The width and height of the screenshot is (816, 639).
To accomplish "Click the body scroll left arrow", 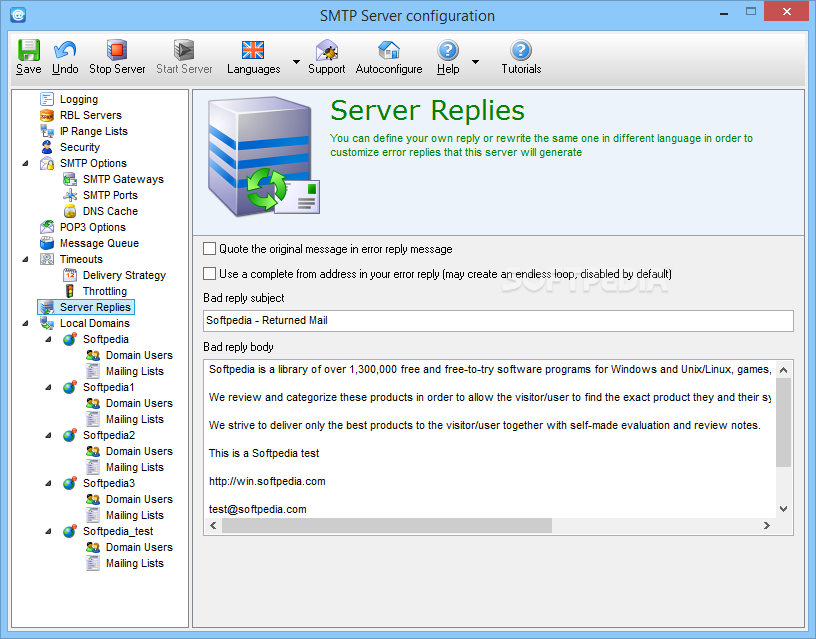I will tap(213, 526).
